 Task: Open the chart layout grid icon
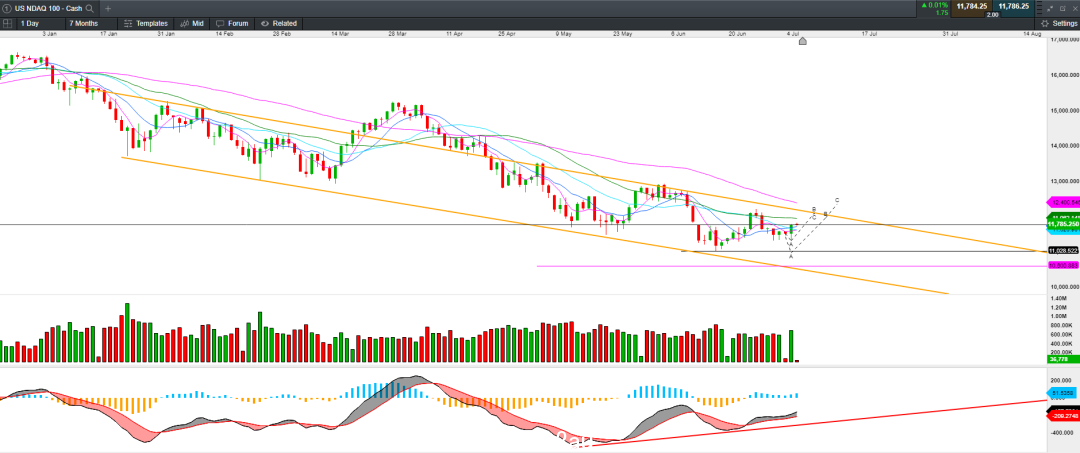click(x=7, y=23)
